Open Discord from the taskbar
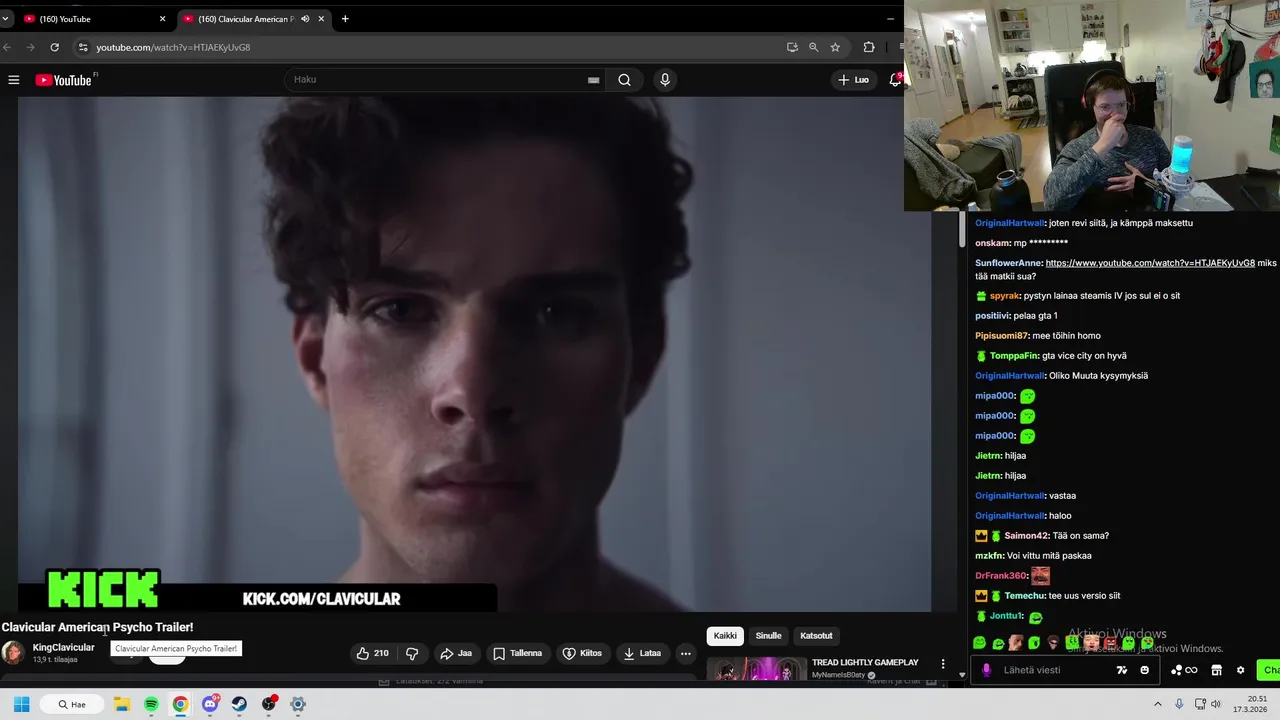The image size is (1280, 720). tap(210, 704)
